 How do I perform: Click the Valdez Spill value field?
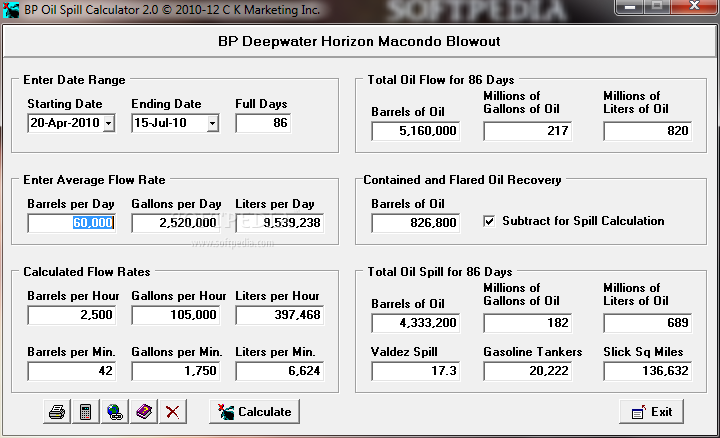[416, 371]
